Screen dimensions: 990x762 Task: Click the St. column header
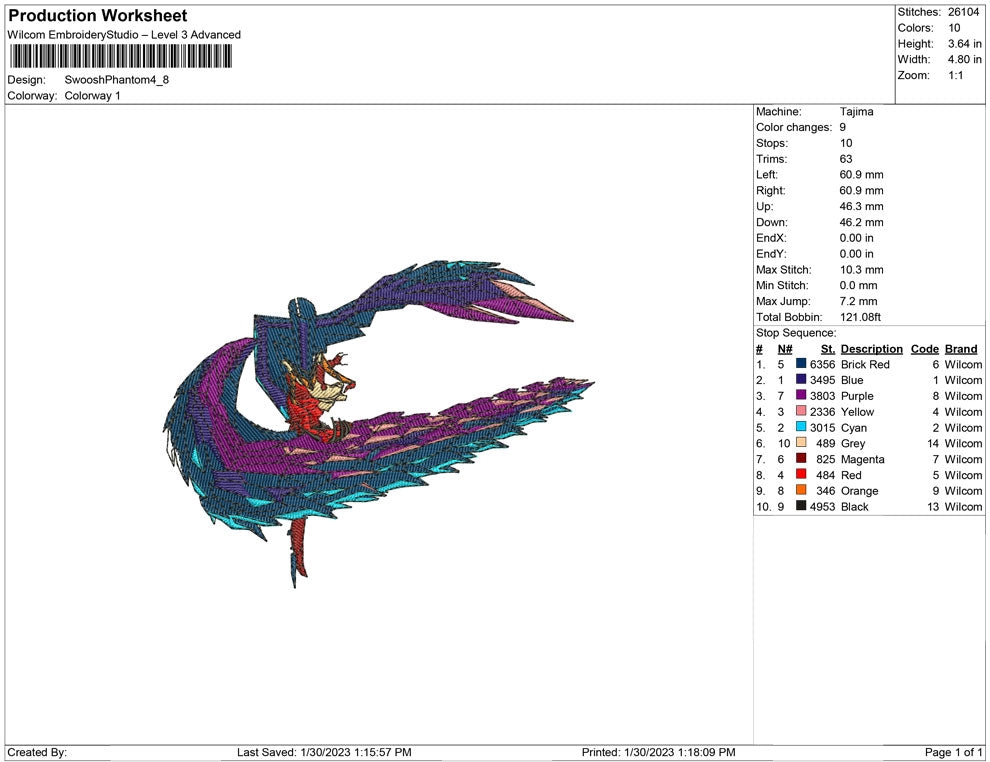(x=827, y=349)
